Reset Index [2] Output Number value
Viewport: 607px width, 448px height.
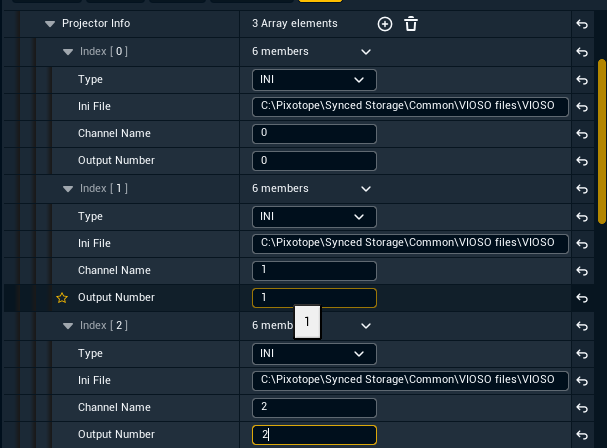(582, 435)
